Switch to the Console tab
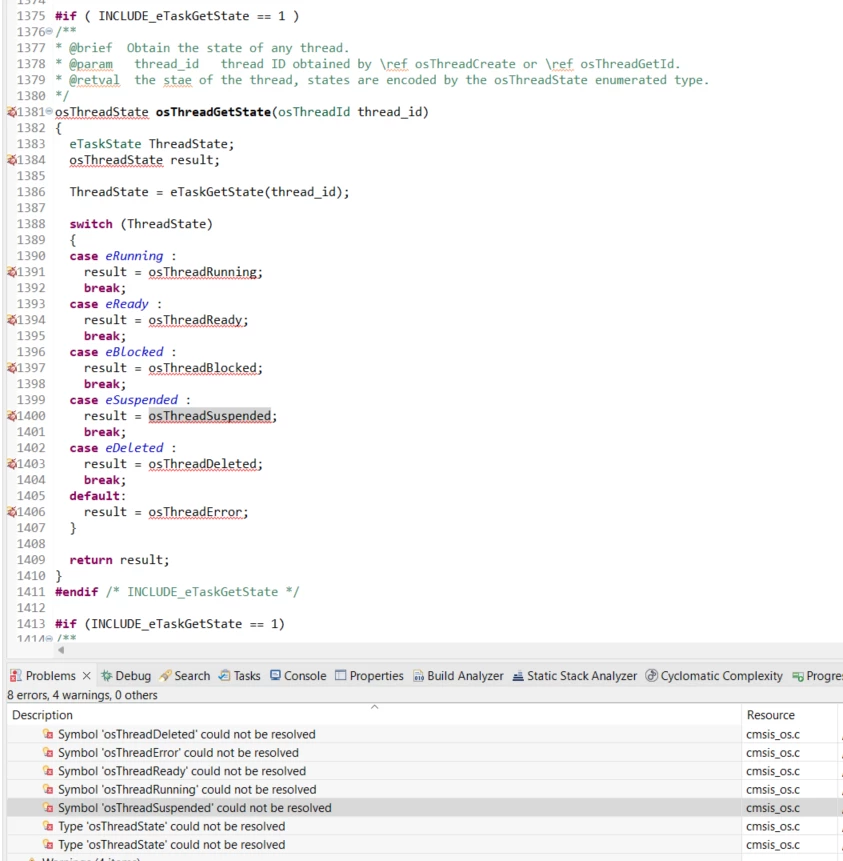Screen dimensions: 843x861 (298, 676)
